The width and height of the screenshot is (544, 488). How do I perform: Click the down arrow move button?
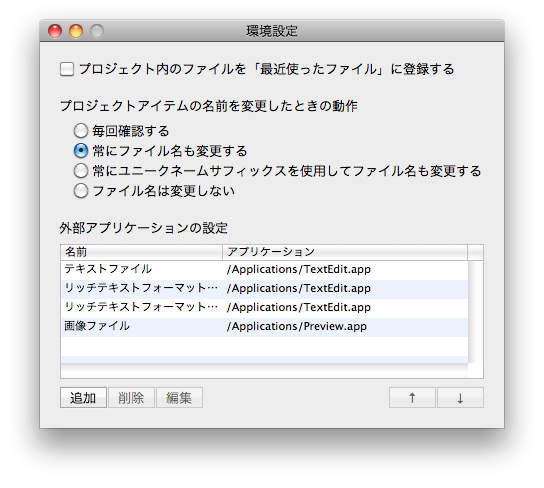[460, 397]
